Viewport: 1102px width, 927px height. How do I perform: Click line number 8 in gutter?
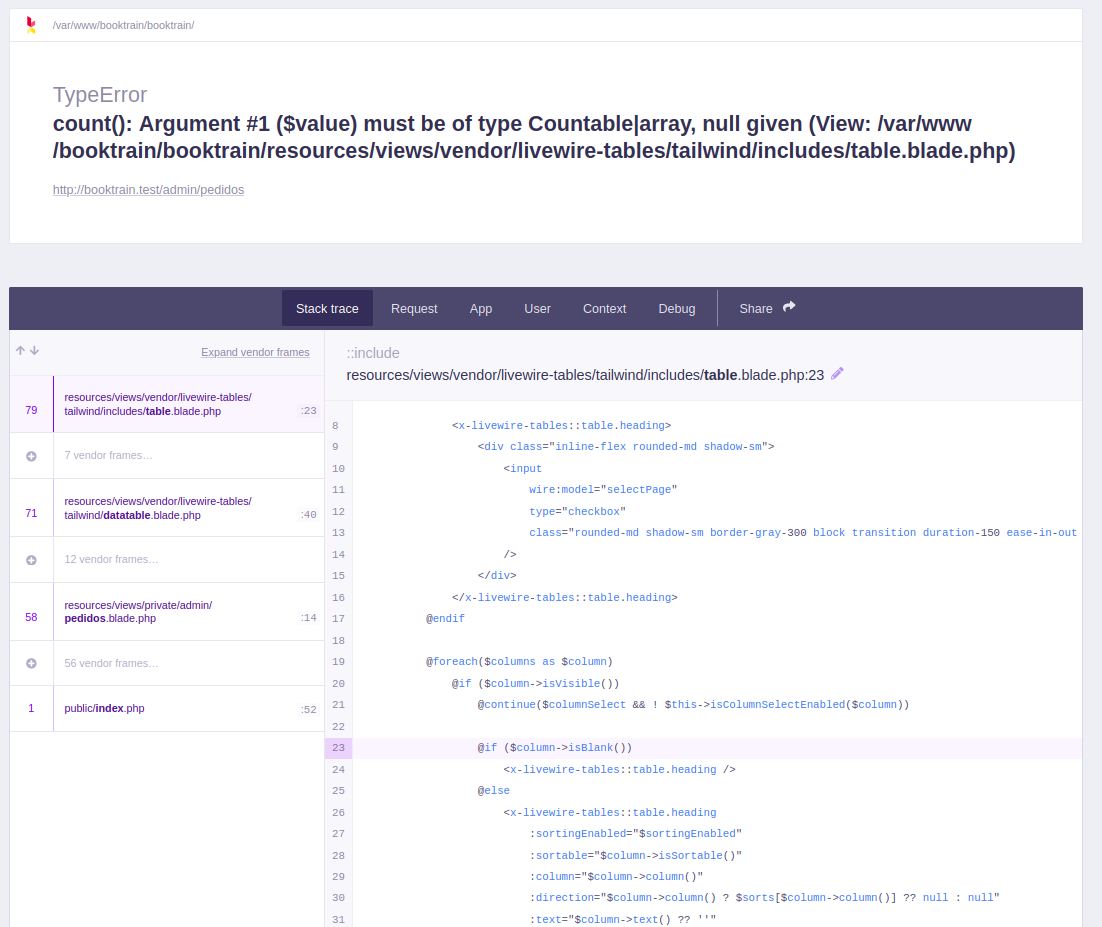tap(335, 426)
